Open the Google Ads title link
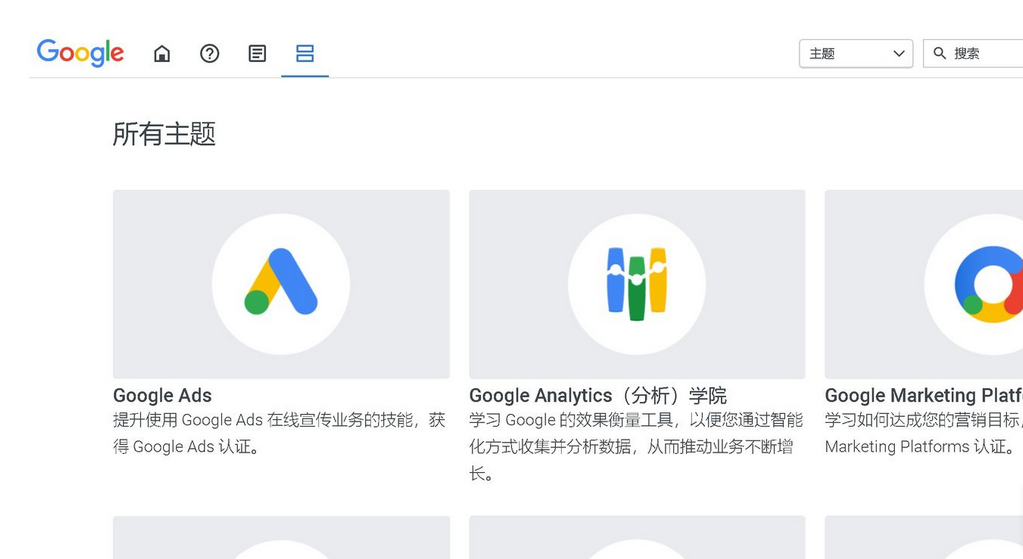The height and width of the screenshot is (559, 1023). tap(162, 395)
